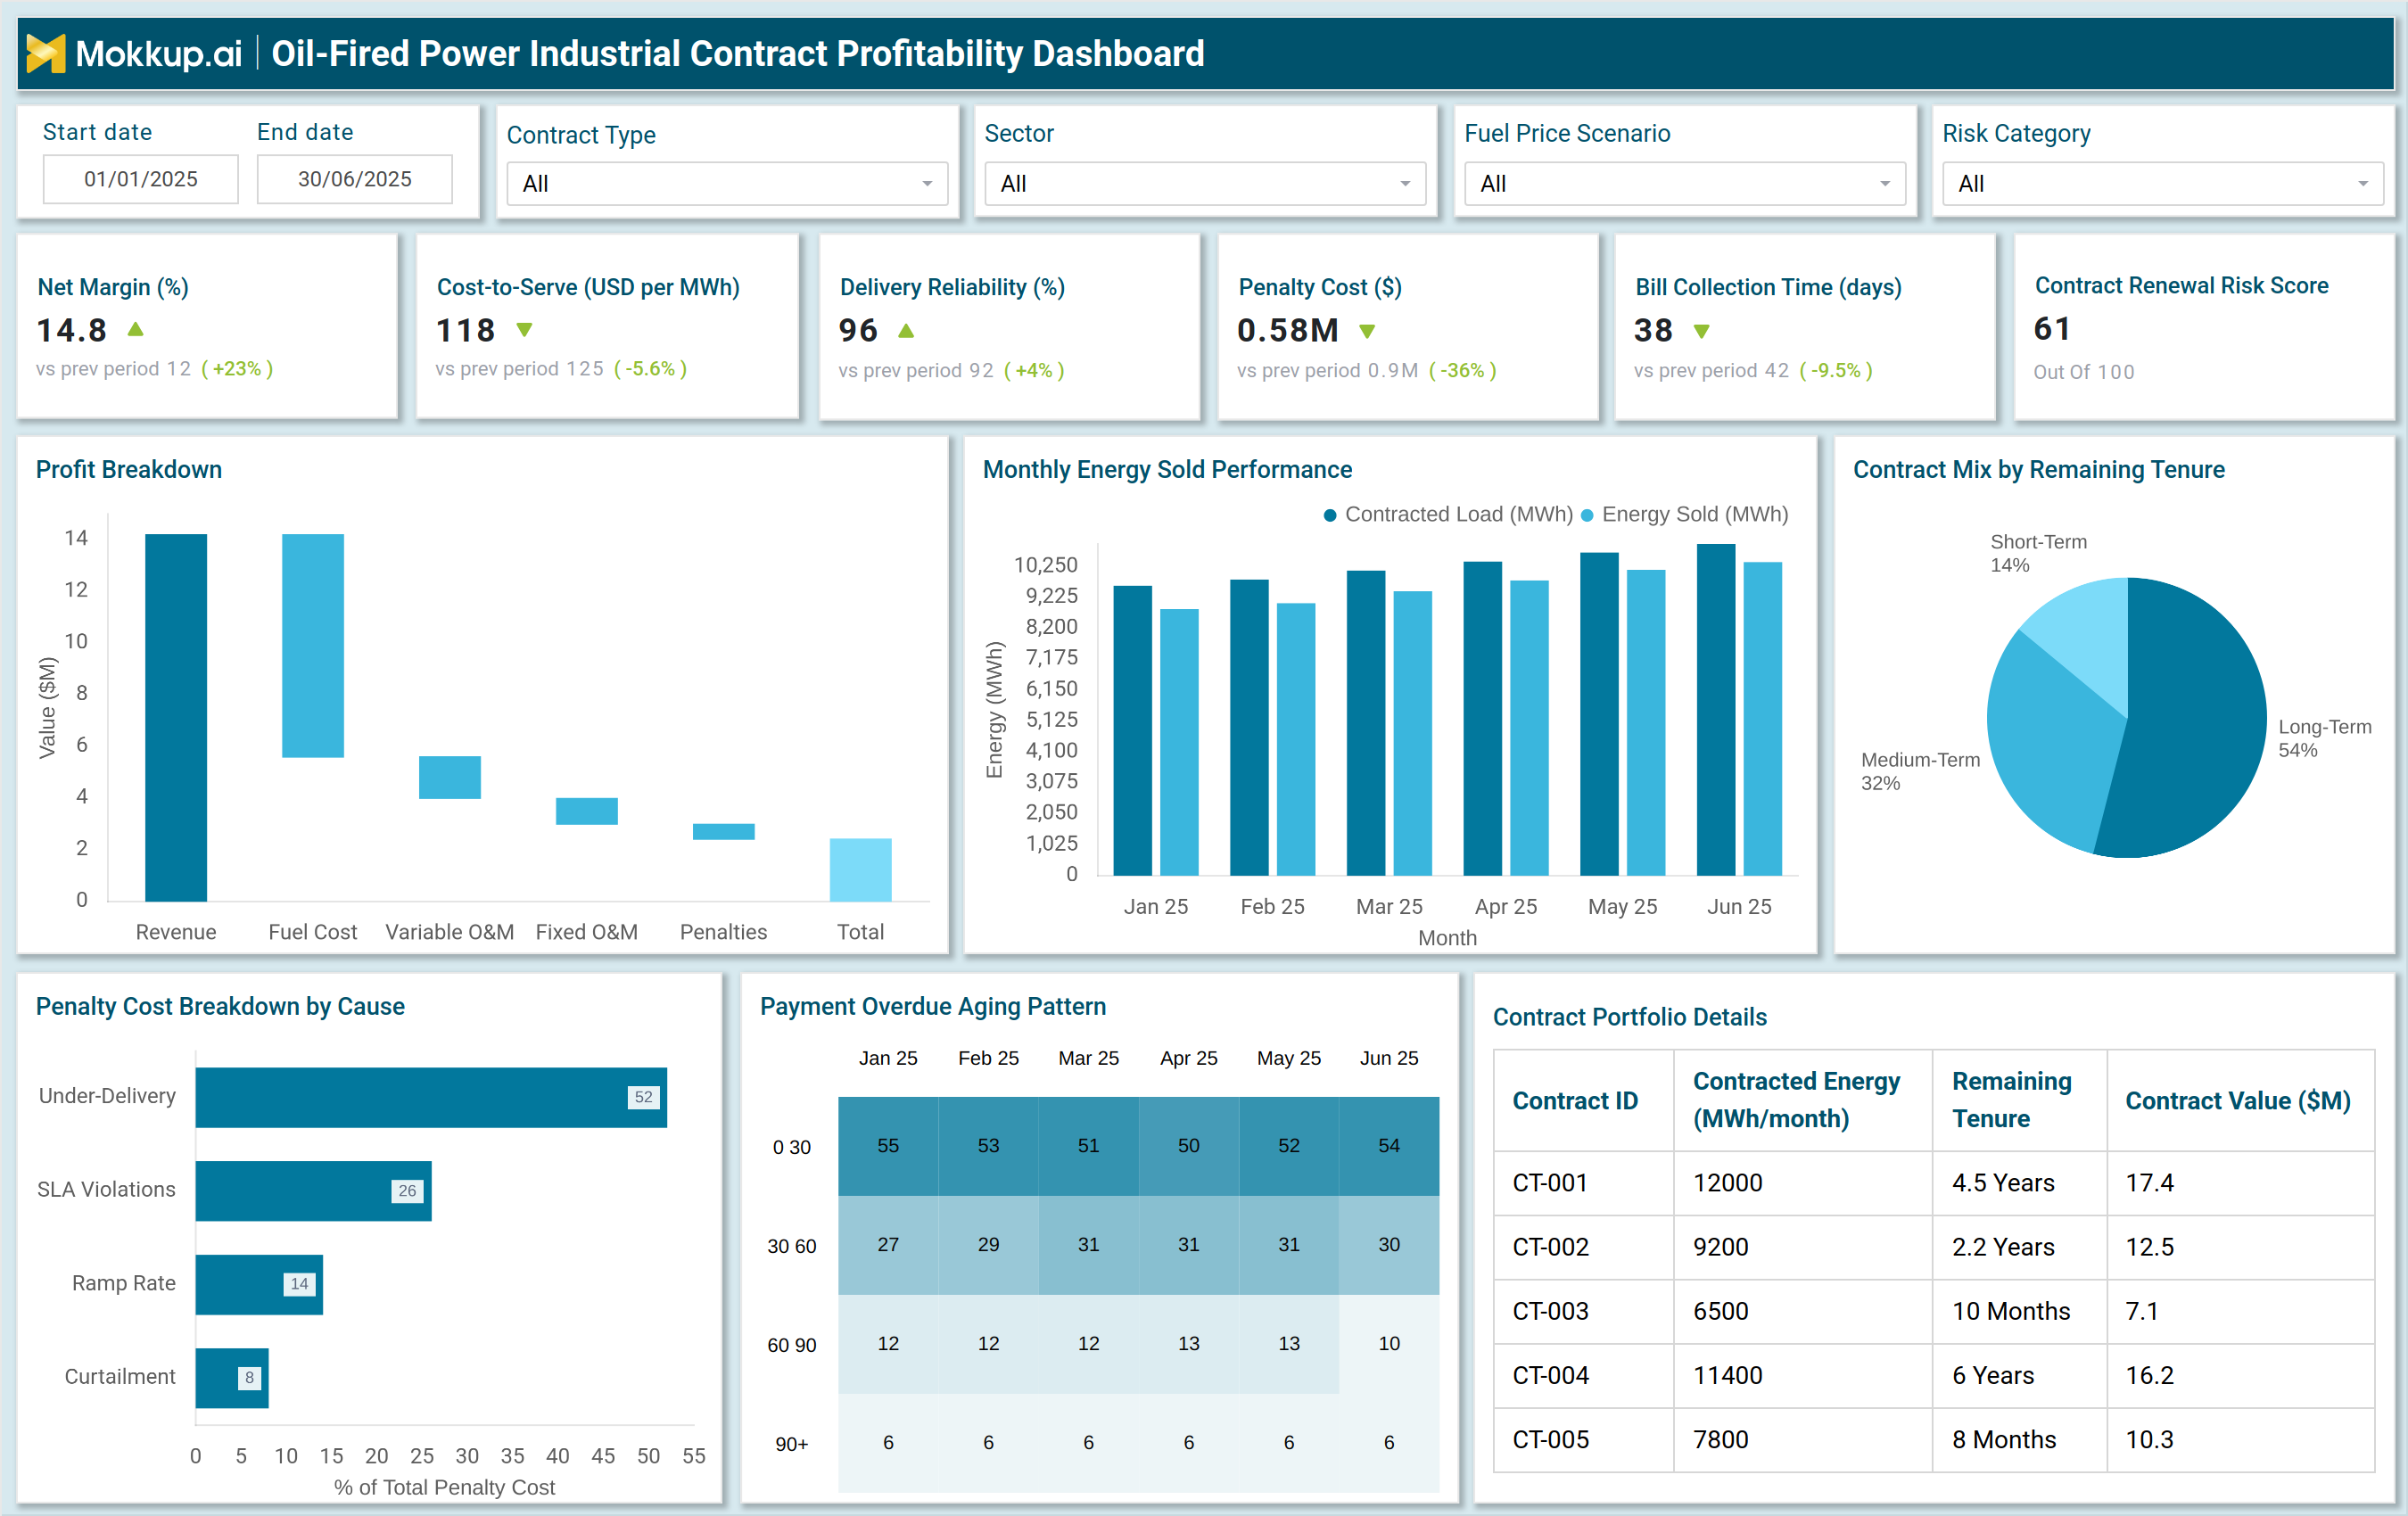Open the Sector dropdown
Screen dimensions: 2408x1516
pyautogui.click(x=1205, y=184)
